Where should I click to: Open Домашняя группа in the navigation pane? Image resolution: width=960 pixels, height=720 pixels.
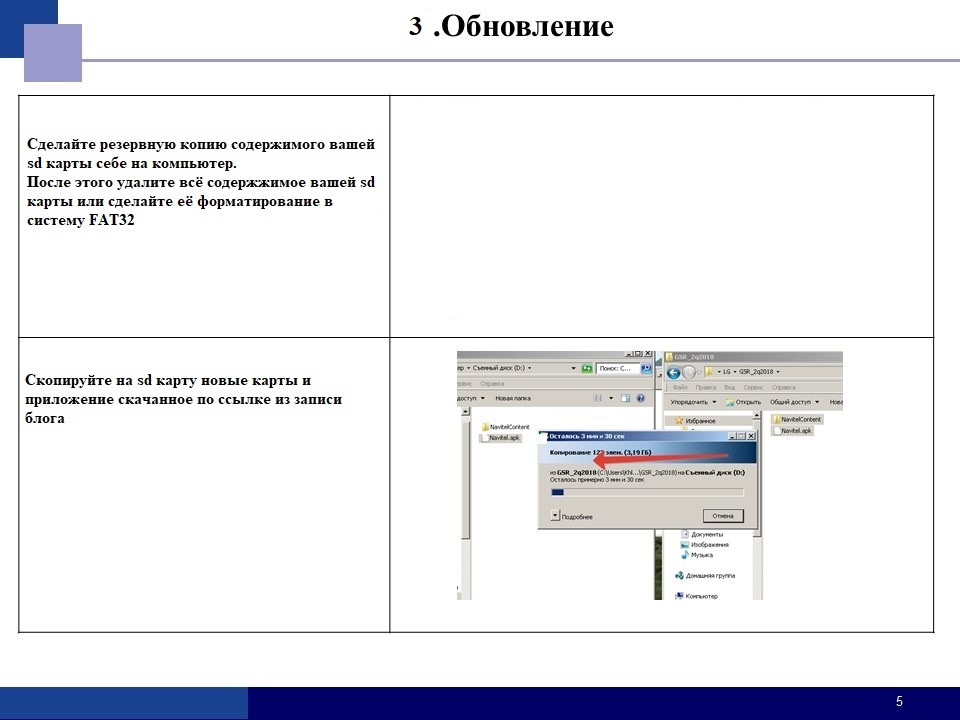pyautogui.click(x=705, y=576)
